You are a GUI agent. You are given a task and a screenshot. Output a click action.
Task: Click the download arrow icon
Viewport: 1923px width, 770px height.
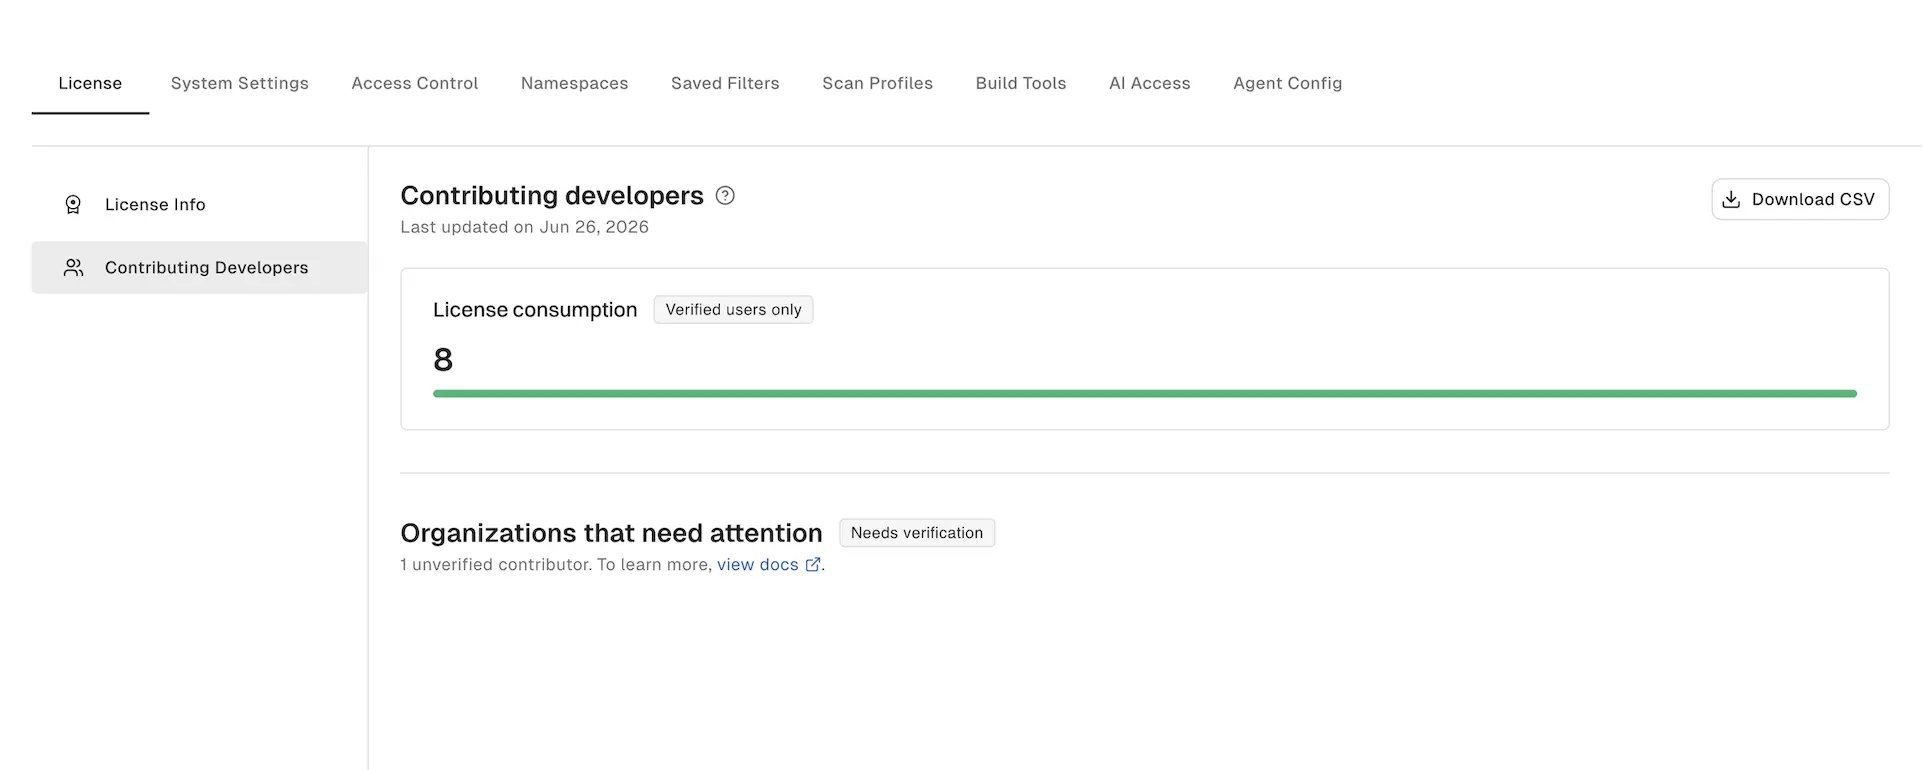pyautogui.click(x=1731, y=199)
